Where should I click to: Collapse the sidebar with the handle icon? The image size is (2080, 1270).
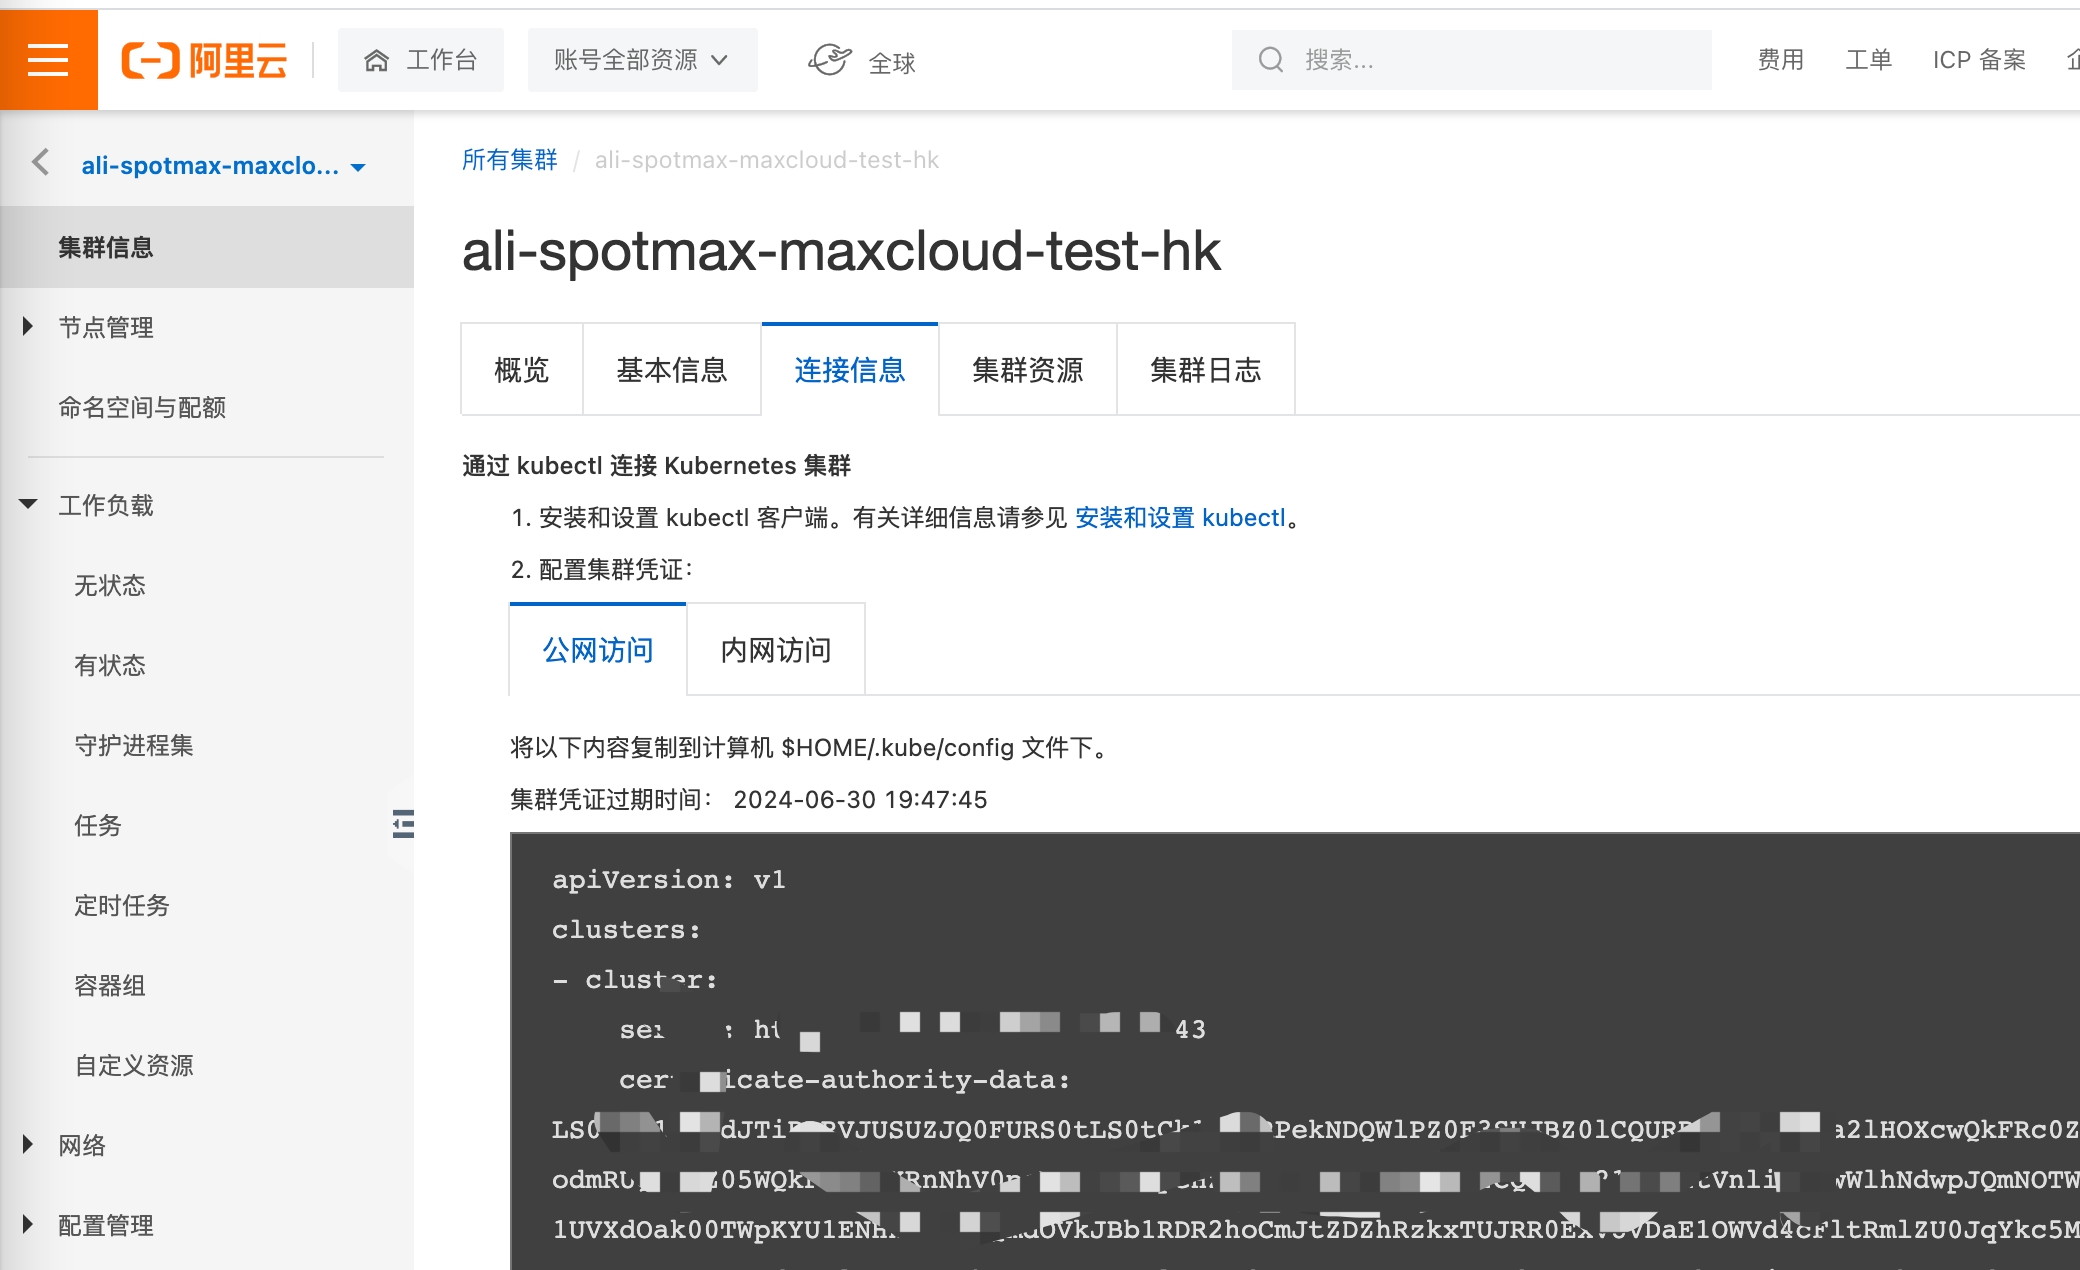403,824
